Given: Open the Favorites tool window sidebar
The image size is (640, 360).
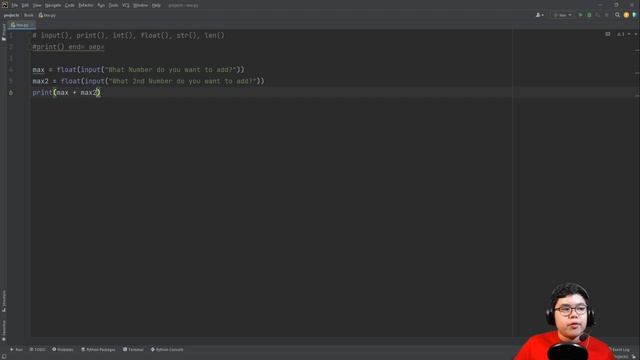Looking at the screenshot, I should [x=4, y=331].
